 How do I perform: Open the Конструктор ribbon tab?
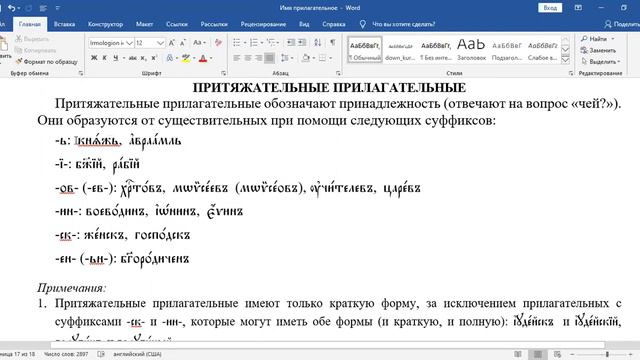click(105, 24)
